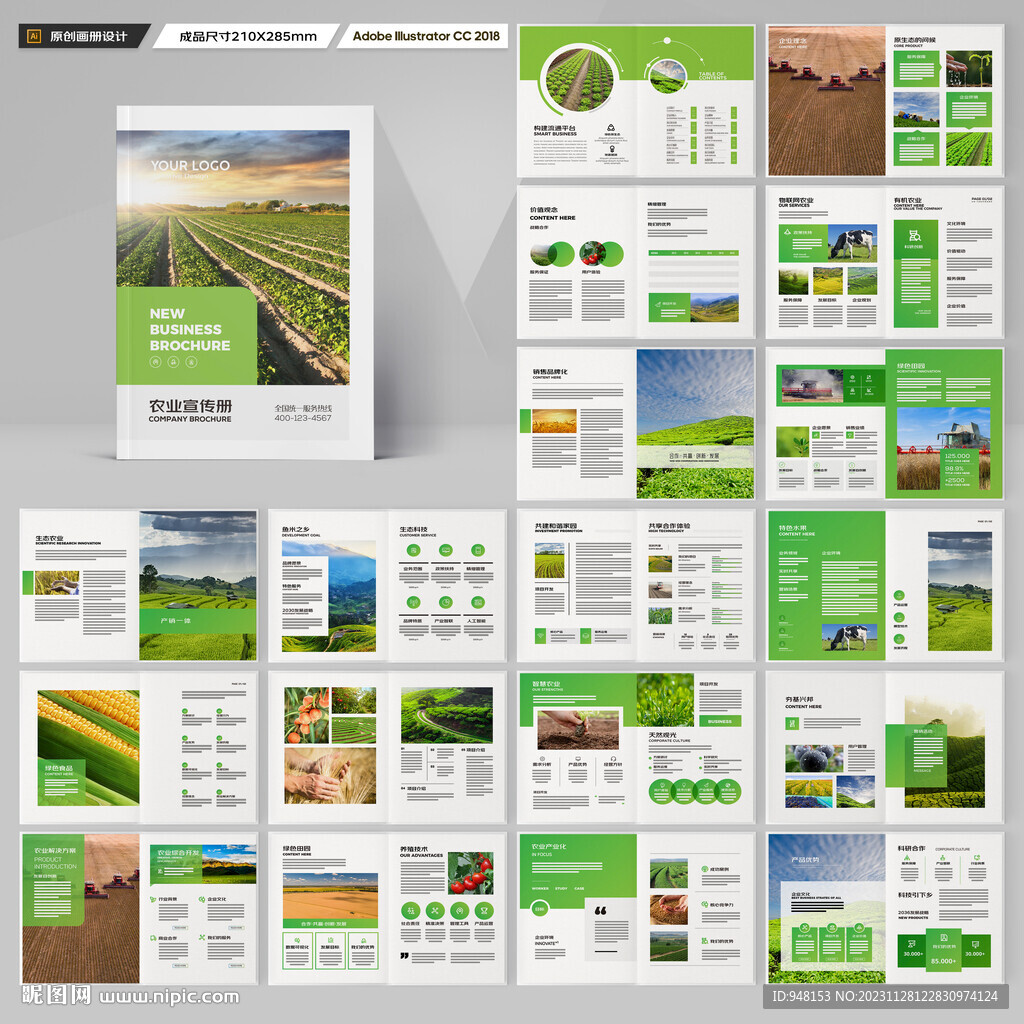The height and width of the screenshot is (1024, 1024).
Task: Click the 企业文化 icon on 农业综合开发 page
Action: 202,899
